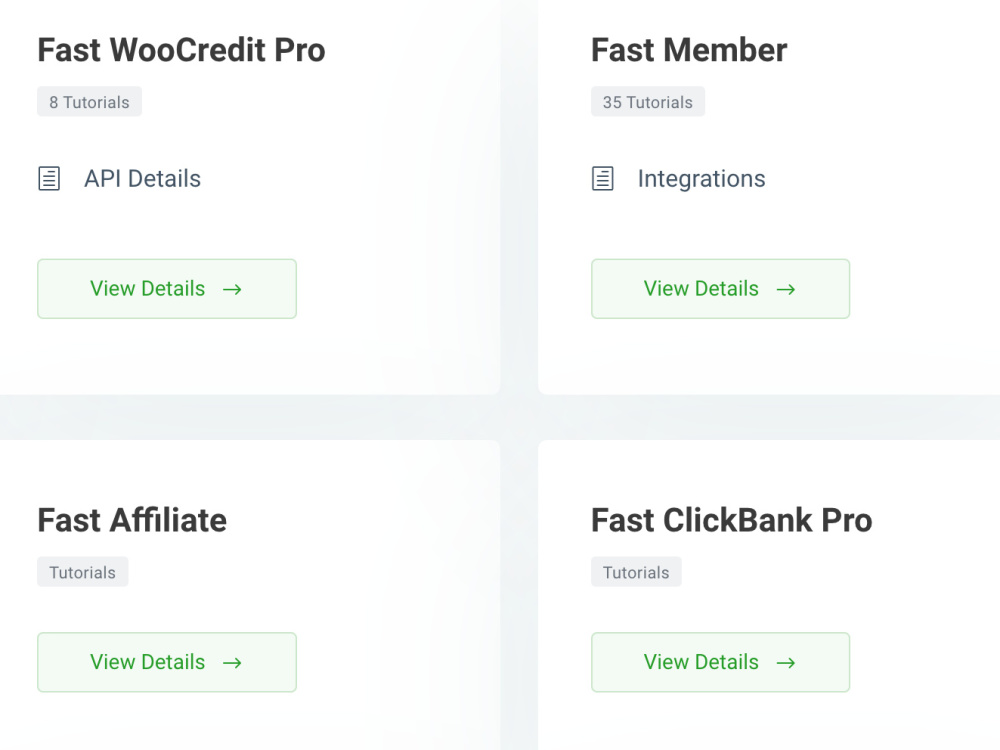Click the arrow icon in Fast Affiliate's View Details
Image resolution: width=1000 pixels, height=750 pixels.
click(232, 663)
